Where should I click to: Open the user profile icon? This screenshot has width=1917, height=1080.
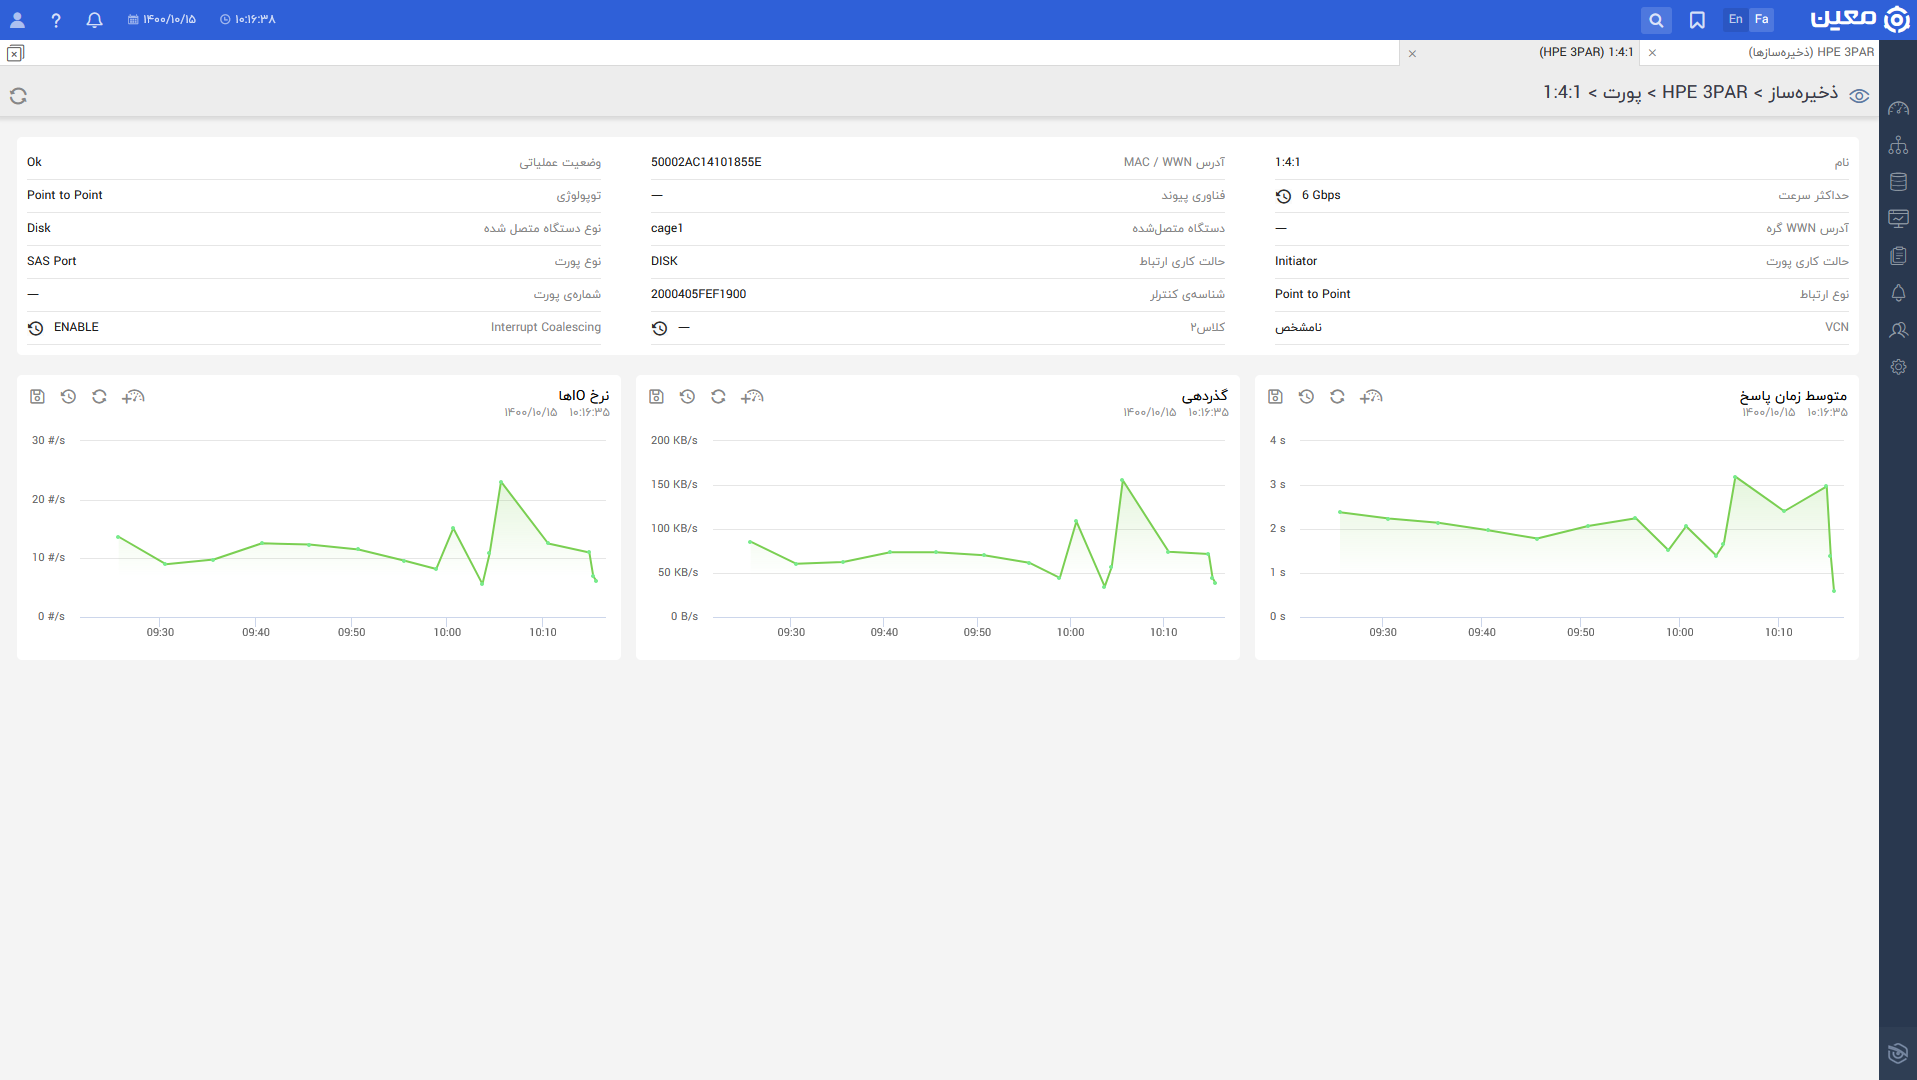[17, 20]
